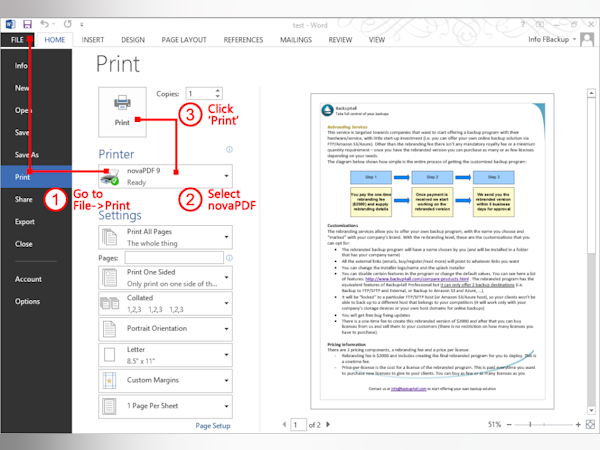This screenshot has width=600, height=450.
Task: Open the Customize Quick Access Toolbar arrow
Action: [x=82, y=25]
